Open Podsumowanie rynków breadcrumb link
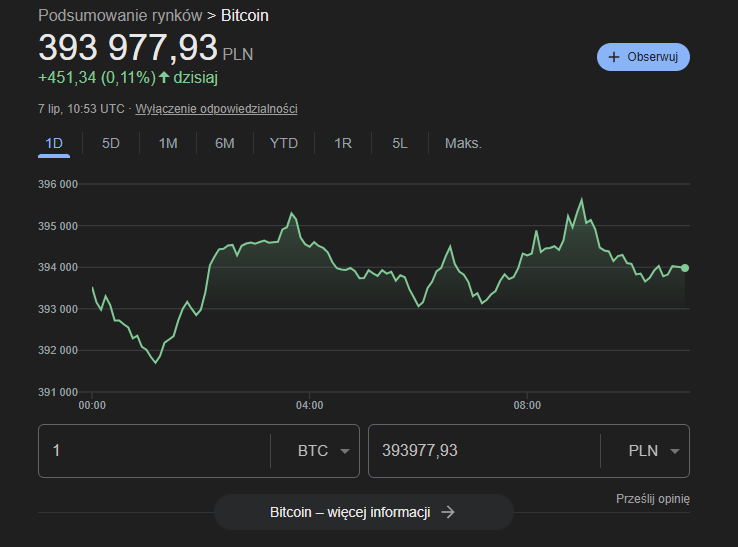738x547 pixels. pos(120,16)
